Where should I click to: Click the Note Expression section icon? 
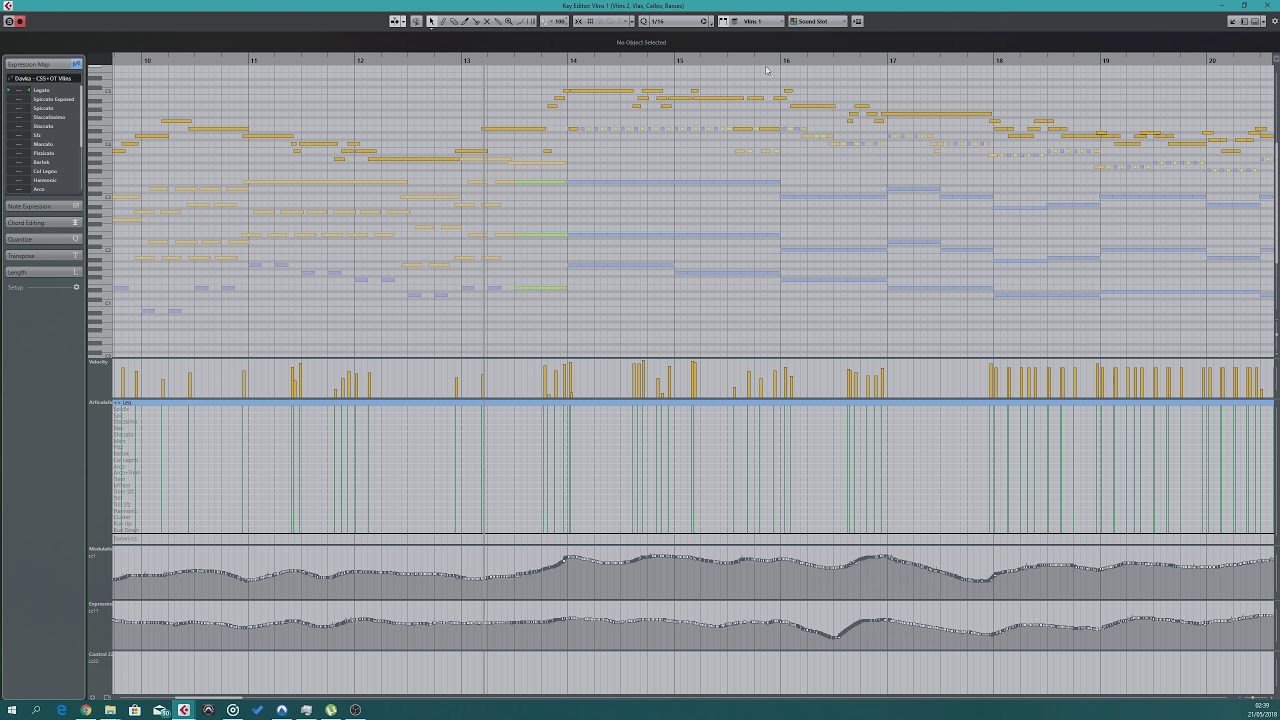[x=75, y=206]
